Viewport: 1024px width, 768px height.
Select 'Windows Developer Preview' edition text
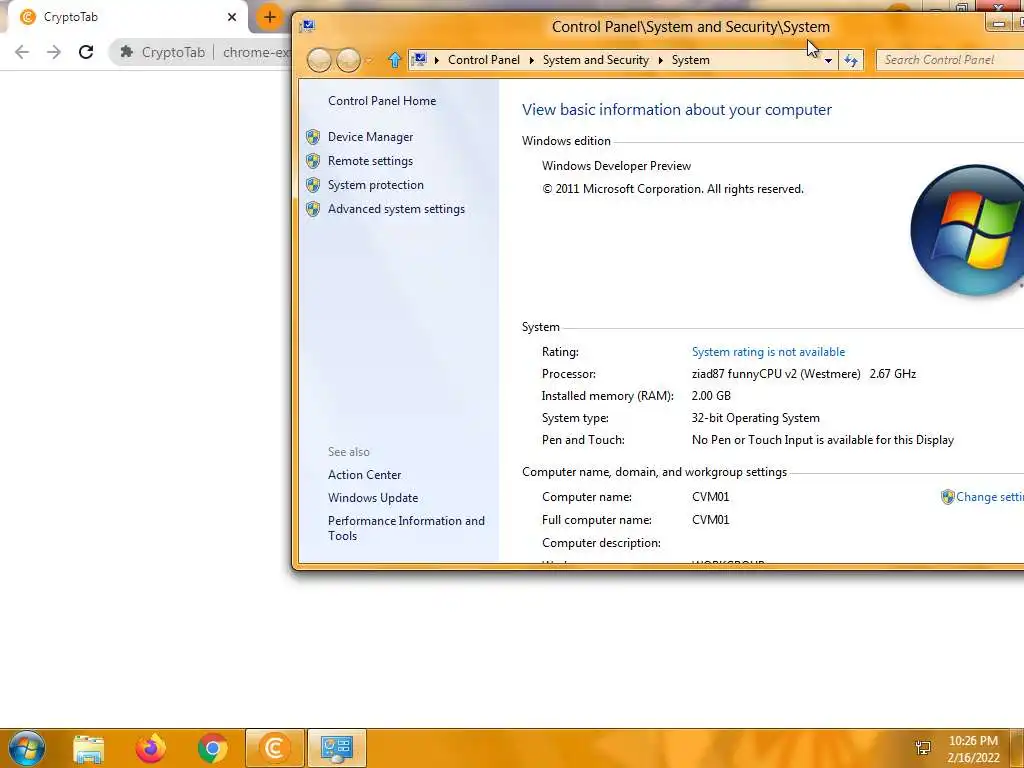pos(616,166)
